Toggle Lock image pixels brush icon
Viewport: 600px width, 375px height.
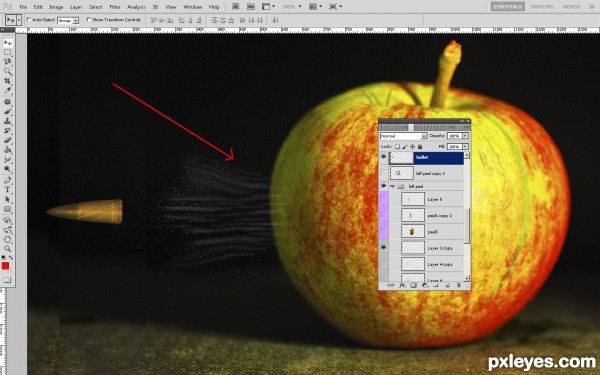405,147
